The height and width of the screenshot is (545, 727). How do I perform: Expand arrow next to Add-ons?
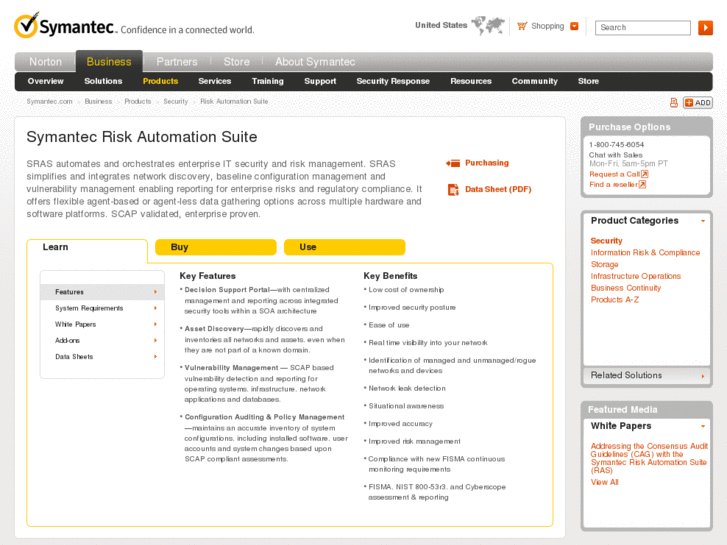155,340
